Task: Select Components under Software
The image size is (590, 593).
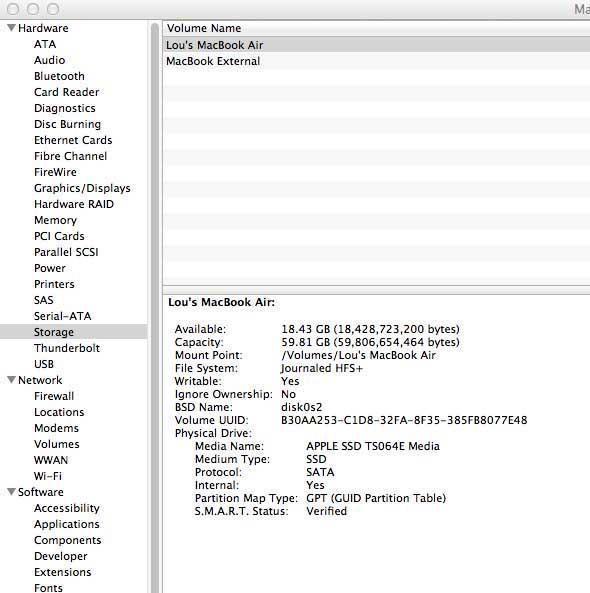Action: pyautogui.click(x=67, y=540)
